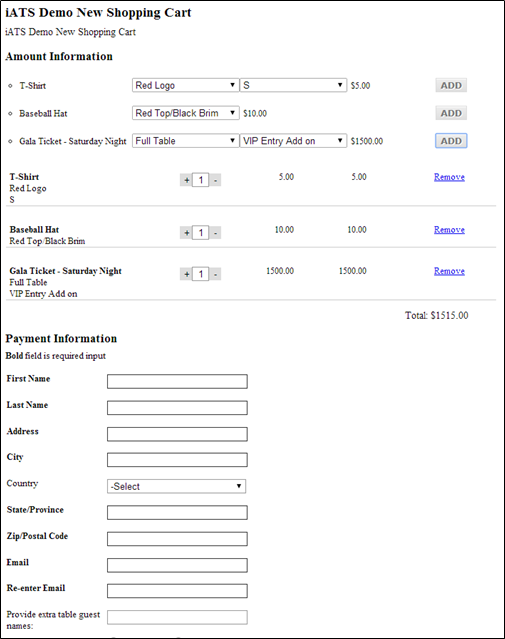
Task: Focus the Last Name field
Action: point(177,408)
